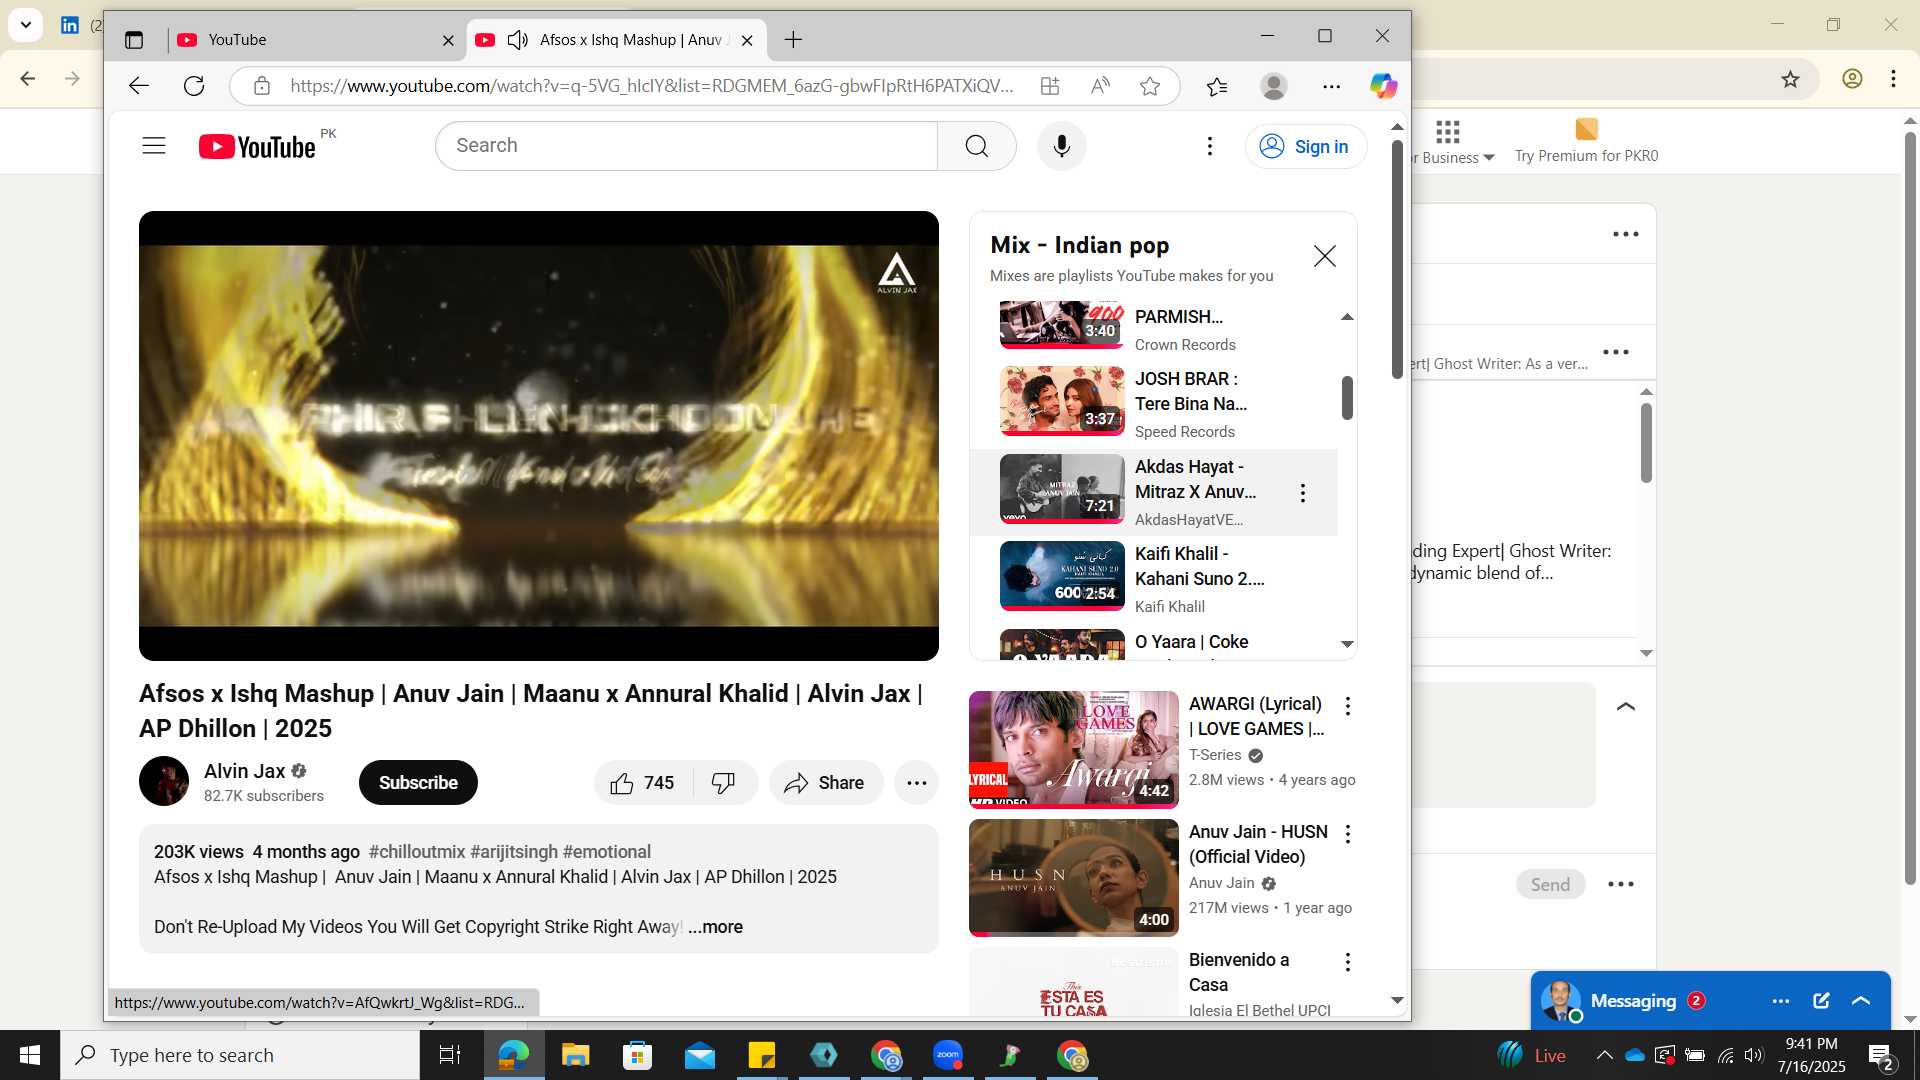This screenshot has height=1080, width=1920.
Task: Open the Windows volume control
Action: coord(1754,1055)
